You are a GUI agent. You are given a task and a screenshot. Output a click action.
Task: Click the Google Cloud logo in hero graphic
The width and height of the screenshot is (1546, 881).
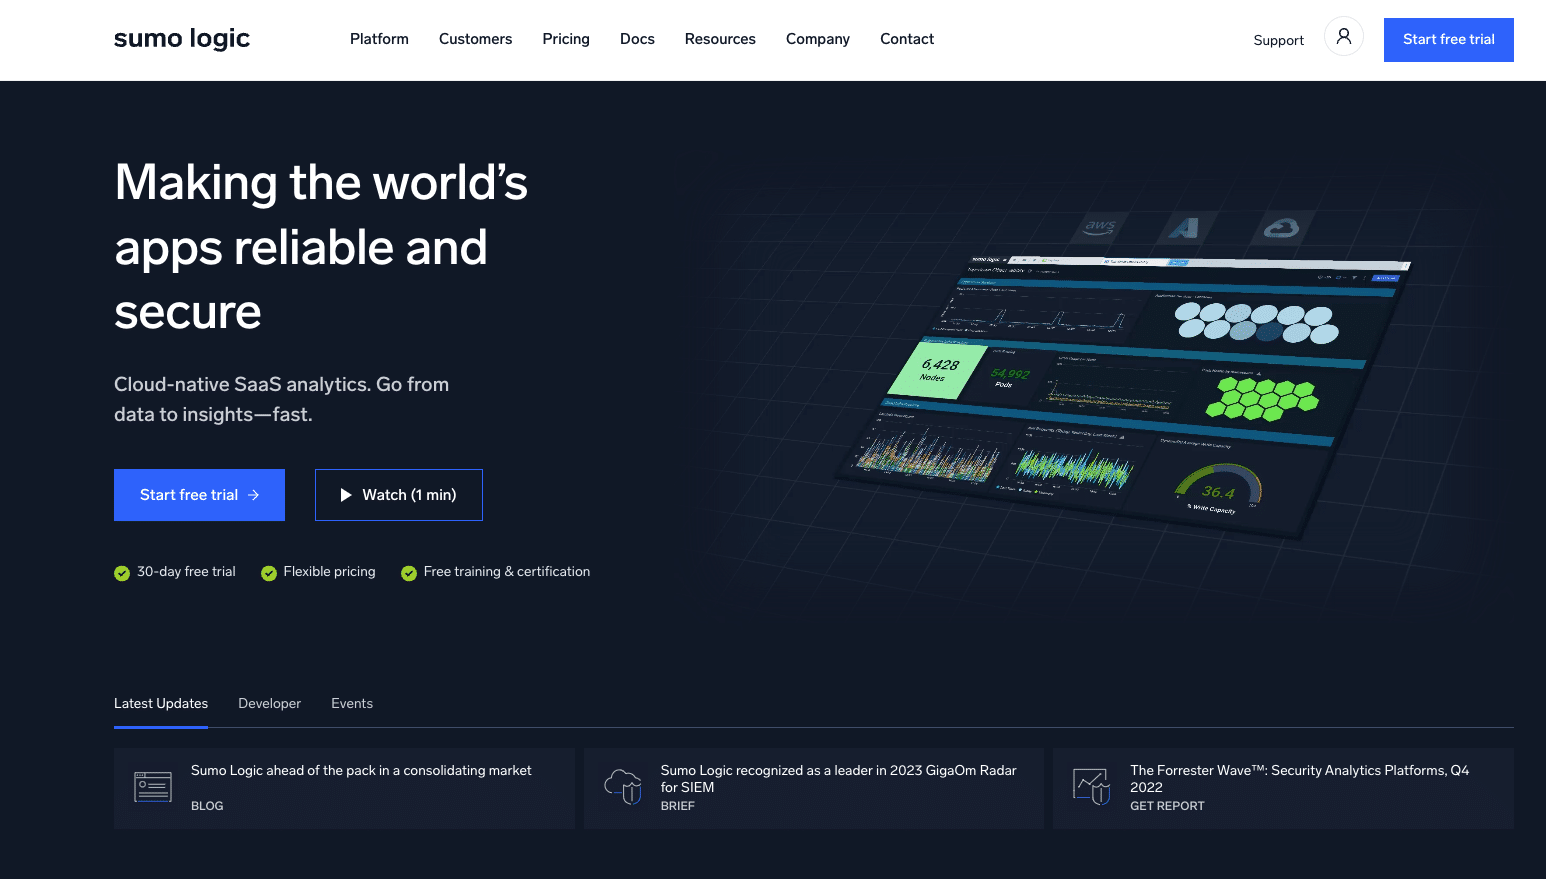1281,228
